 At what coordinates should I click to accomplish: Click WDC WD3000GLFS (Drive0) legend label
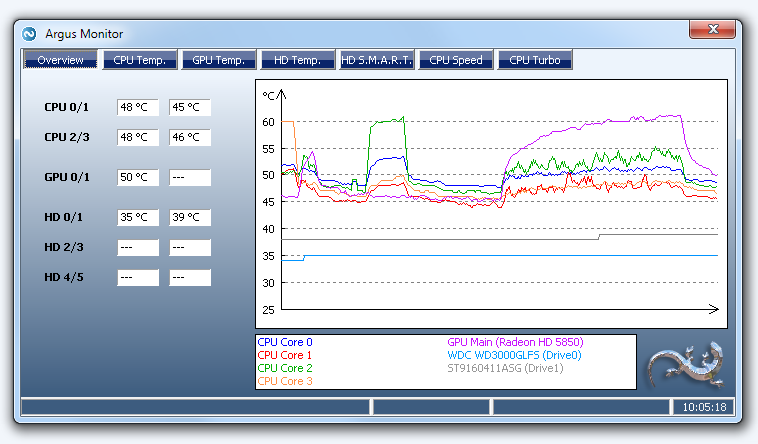[x=514, y=355]
